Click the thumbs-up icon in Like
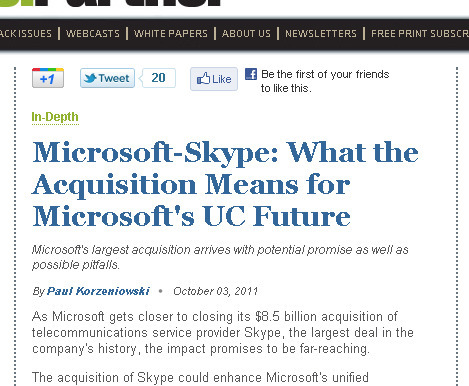 203,79
